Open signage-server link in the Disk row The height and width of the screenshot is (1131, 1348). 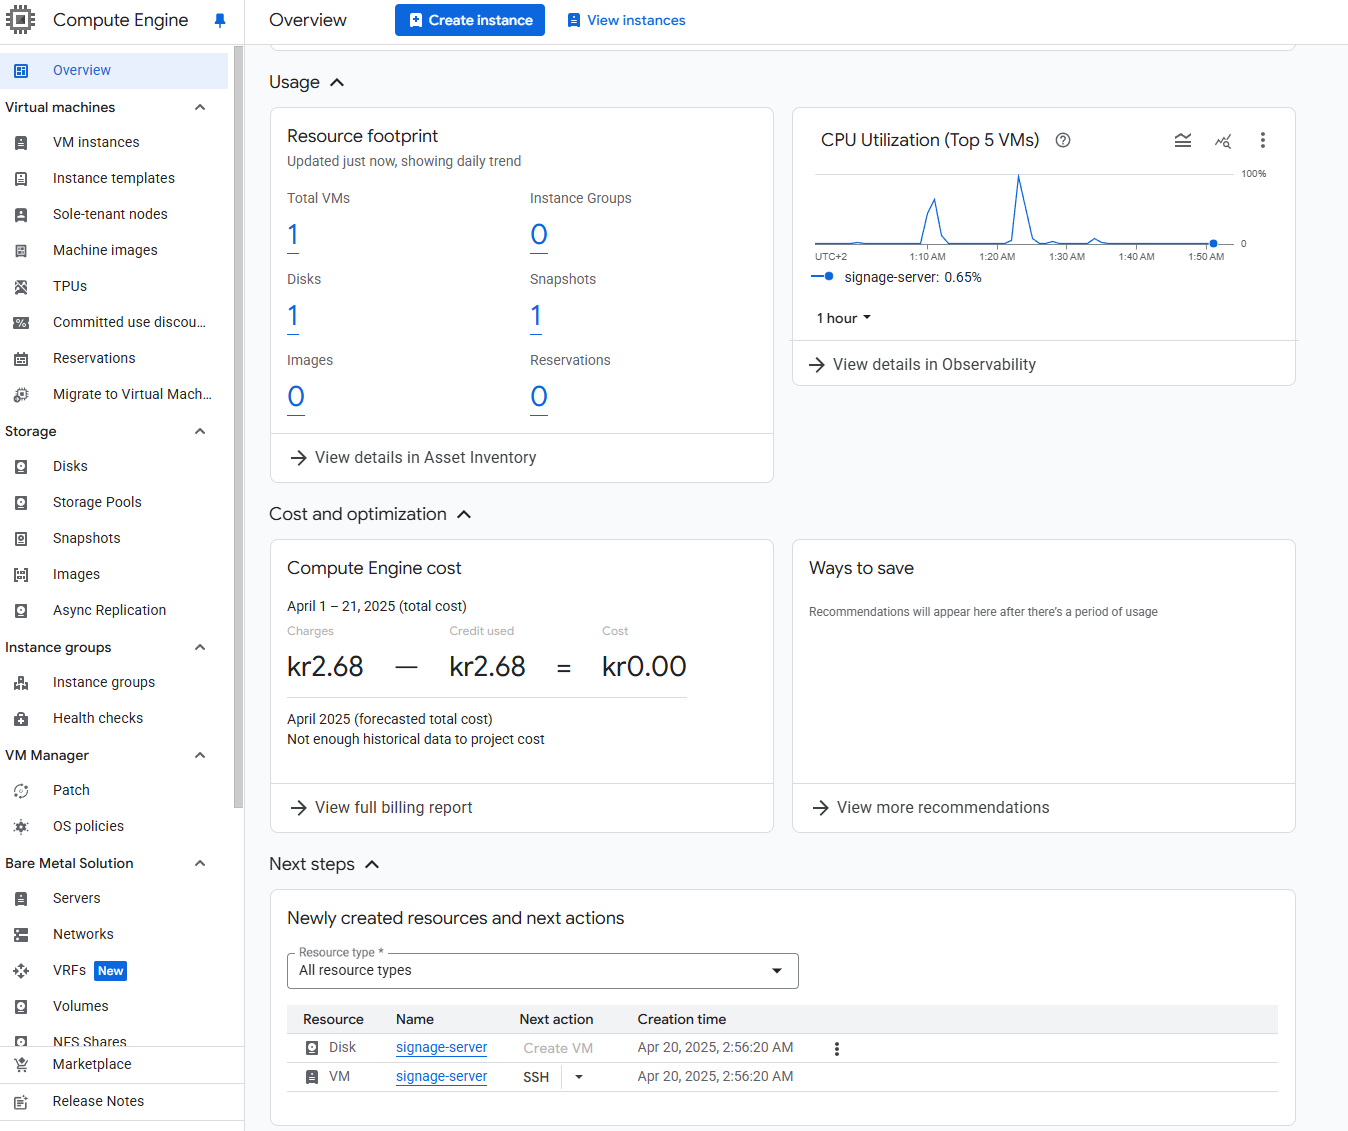coord(441,1048)
